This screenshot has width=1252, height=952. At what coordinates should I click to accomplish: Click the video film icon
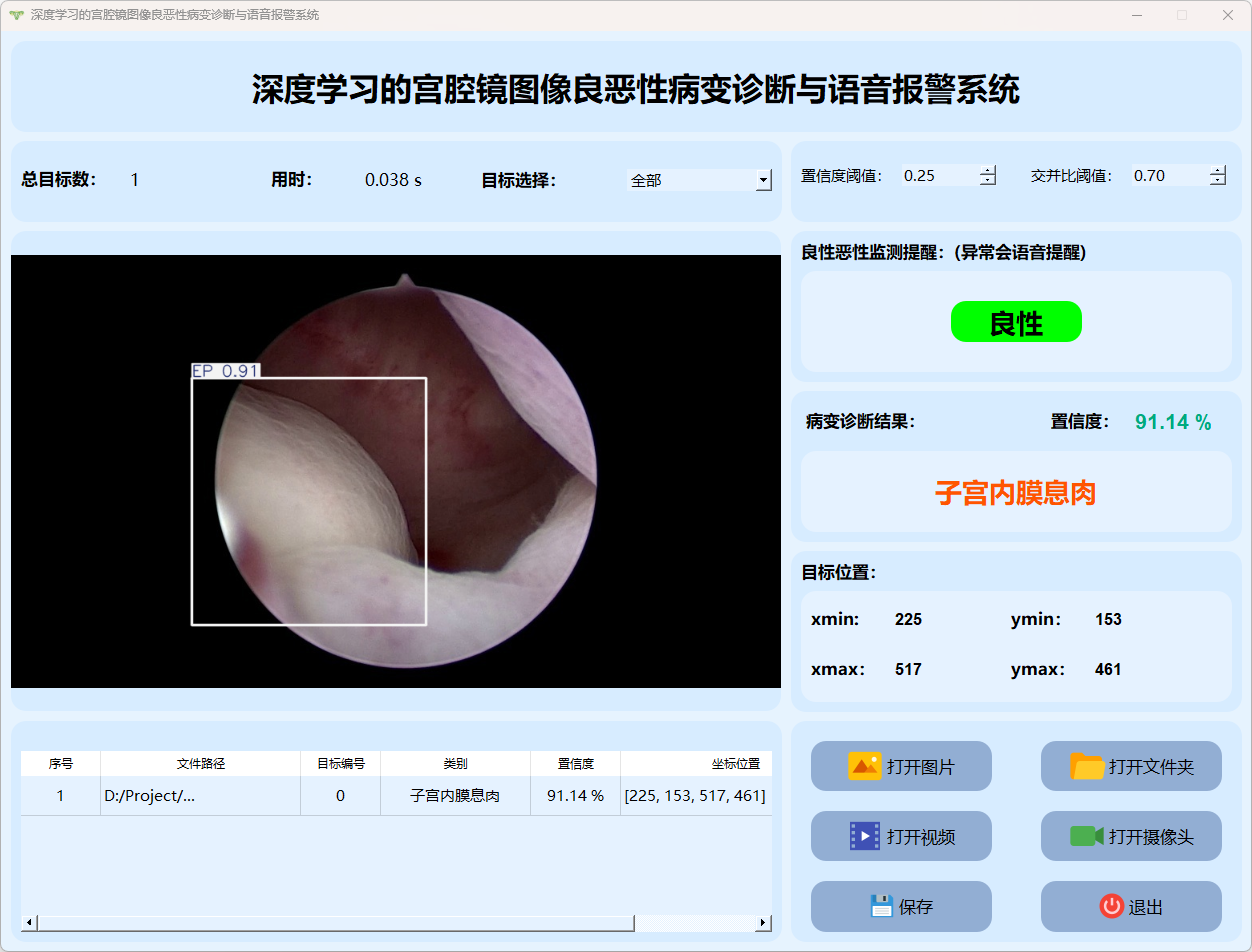pos(864,836)
